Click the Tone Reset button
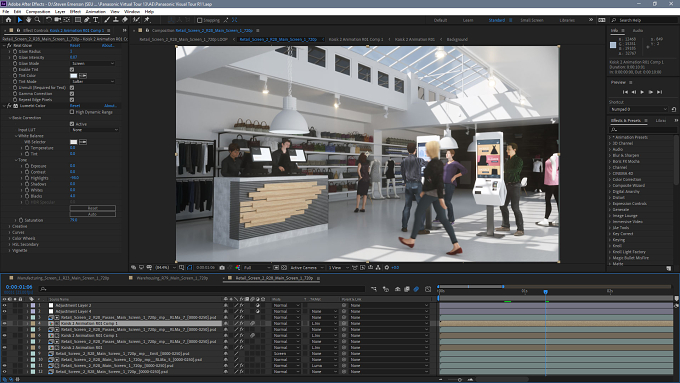This screenshot has height=383, width=680. [x=93, y=208]
